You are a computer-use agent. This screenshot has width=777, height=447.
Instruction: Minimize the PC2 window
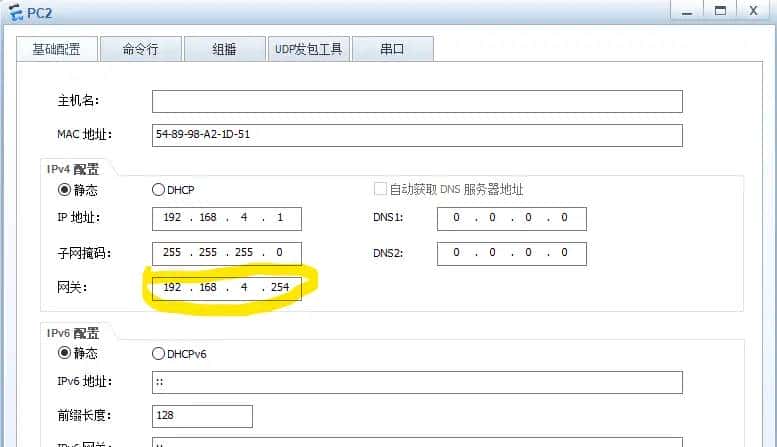point(687,11)
